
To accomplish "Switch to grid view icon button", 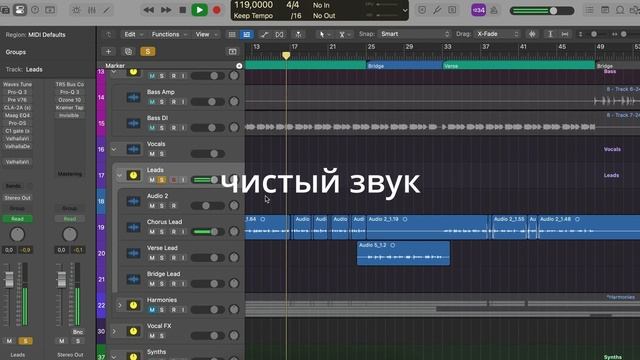I will (x=232, y=35).
